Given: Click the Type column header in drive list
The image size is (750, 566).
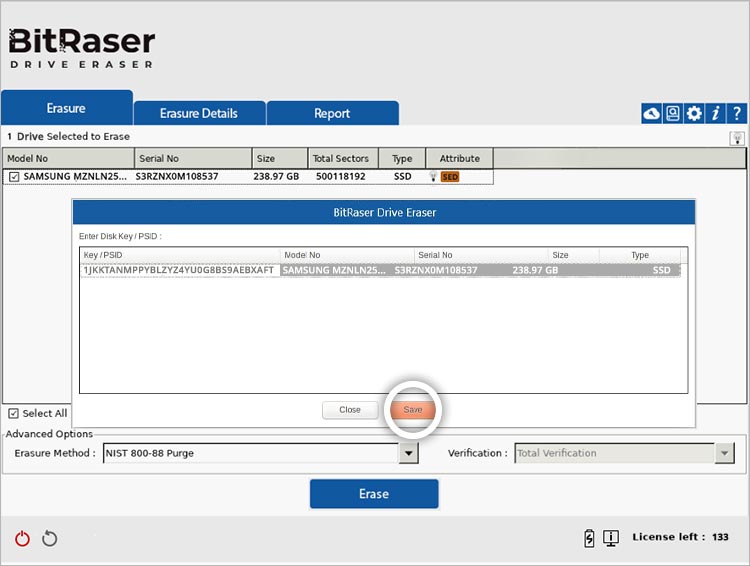Looking at the screenshot, I should point(402,158).
